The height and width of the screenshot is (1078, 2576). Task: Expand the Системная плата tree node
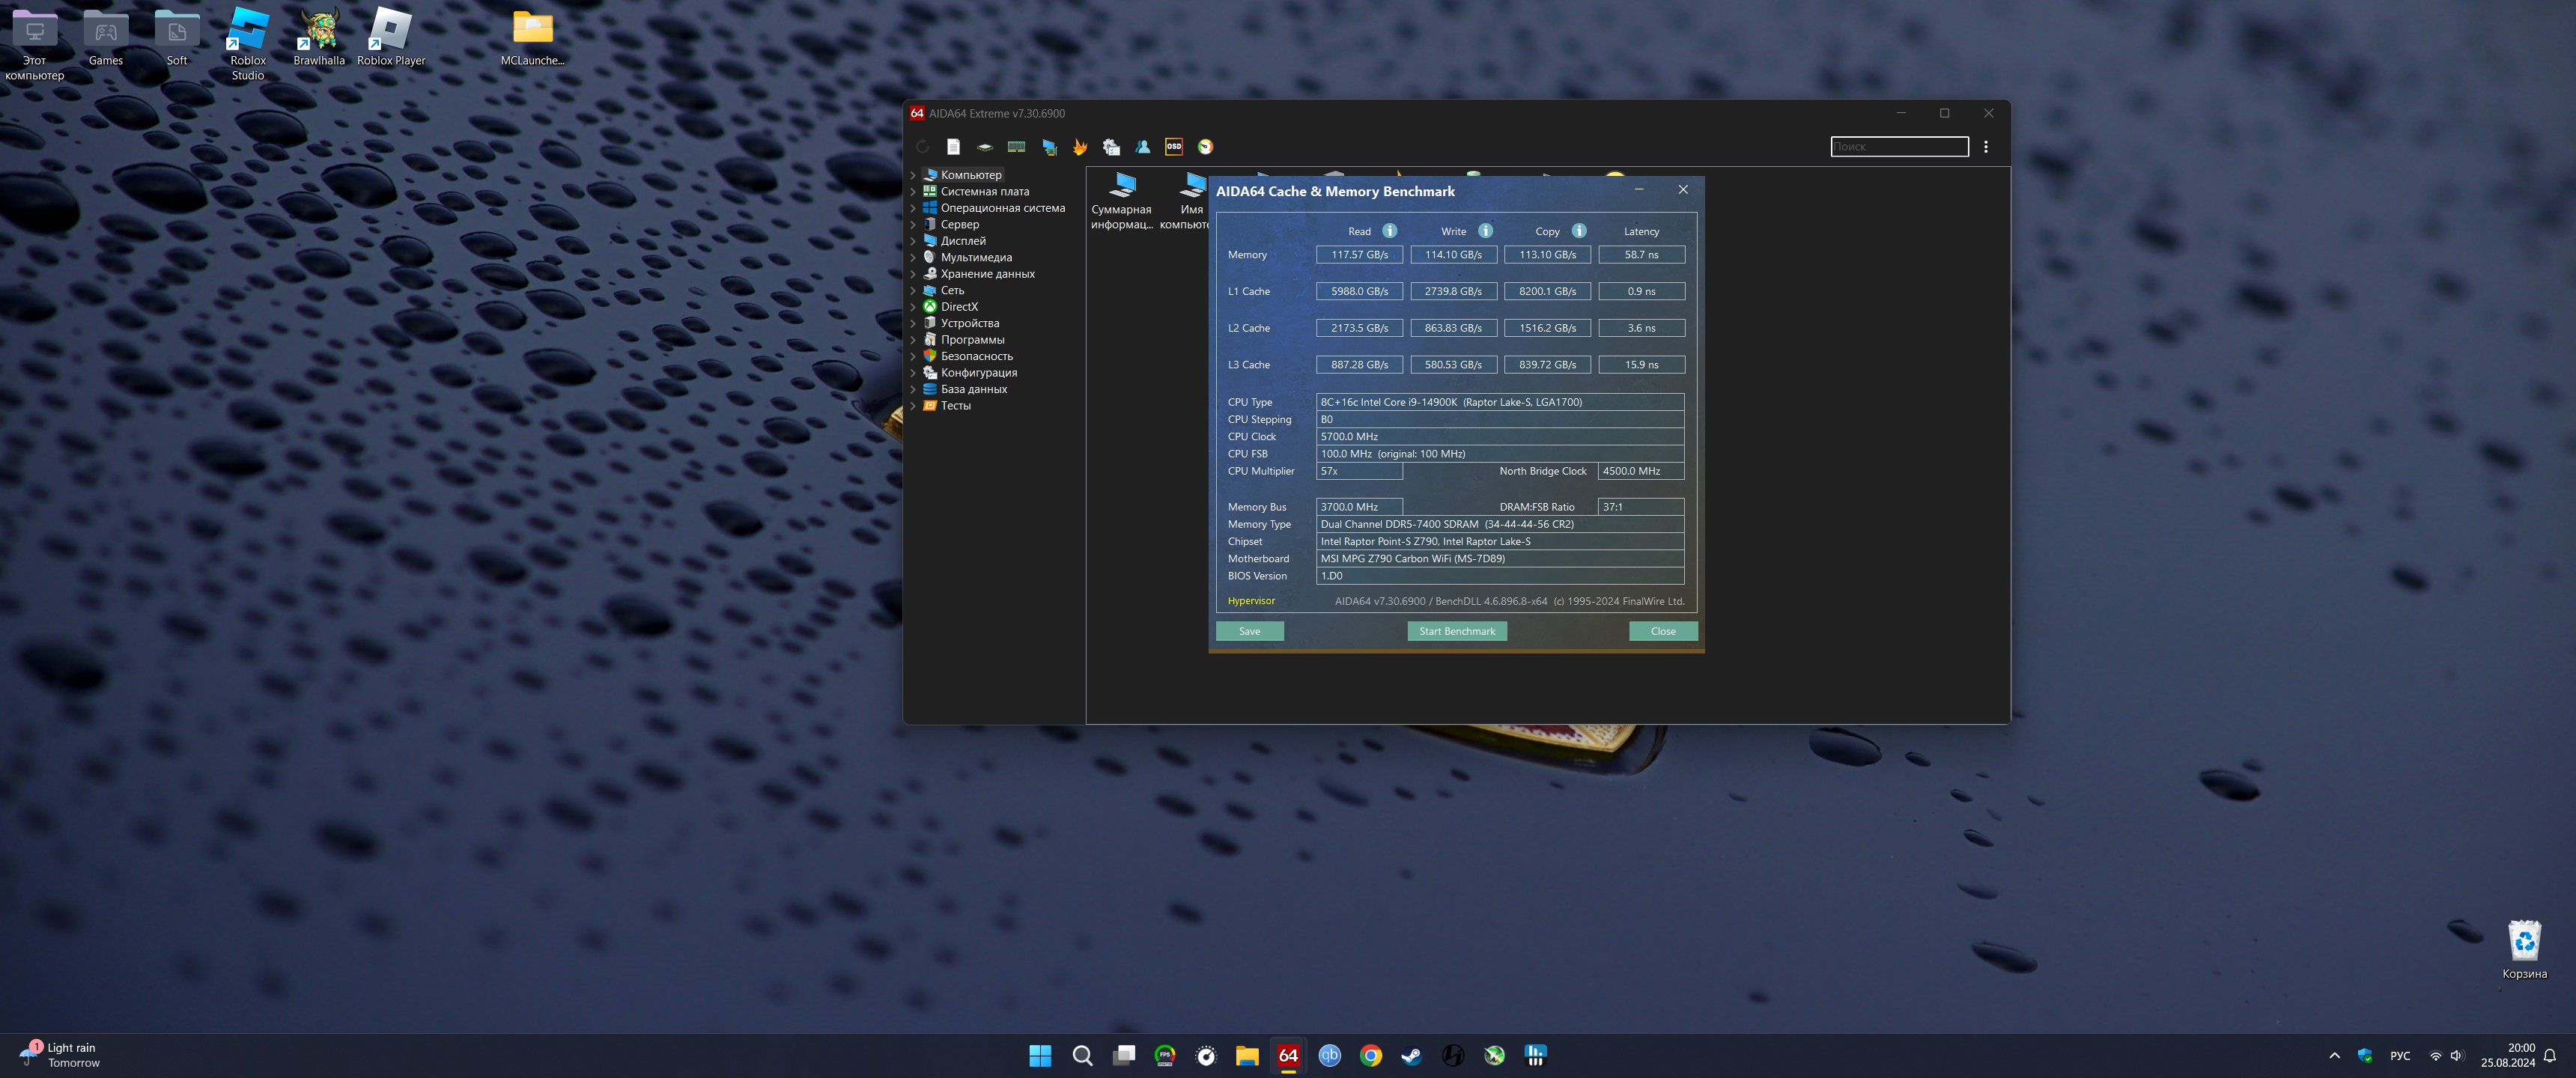(913, 192)
